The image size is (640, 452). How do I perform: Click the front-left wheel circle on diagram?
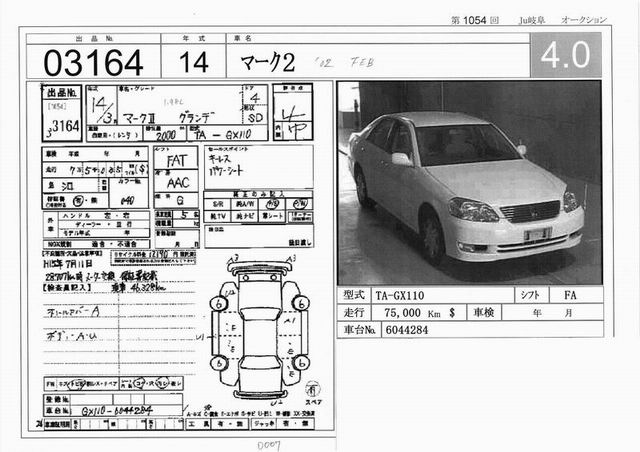click(x=219, y=303)
